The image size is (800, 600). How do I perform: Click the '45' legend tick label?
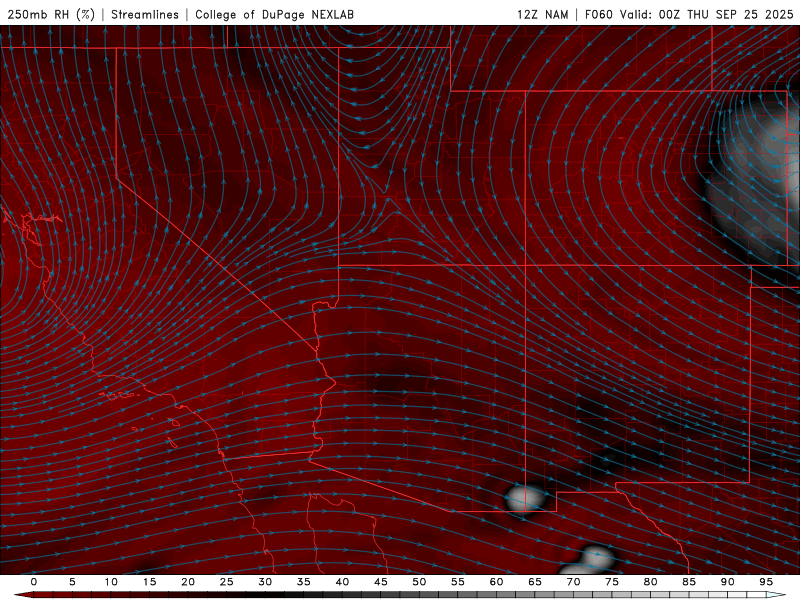click(381, 582)
